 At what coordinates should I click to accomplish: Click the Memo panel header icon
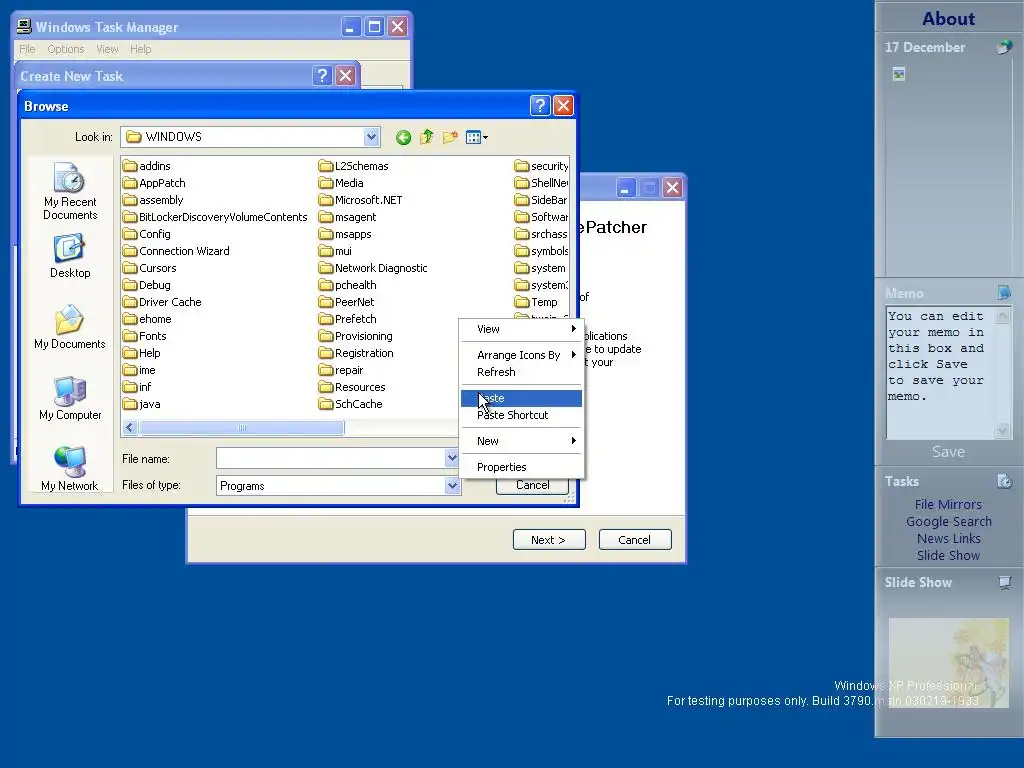tap(1004, 293)
